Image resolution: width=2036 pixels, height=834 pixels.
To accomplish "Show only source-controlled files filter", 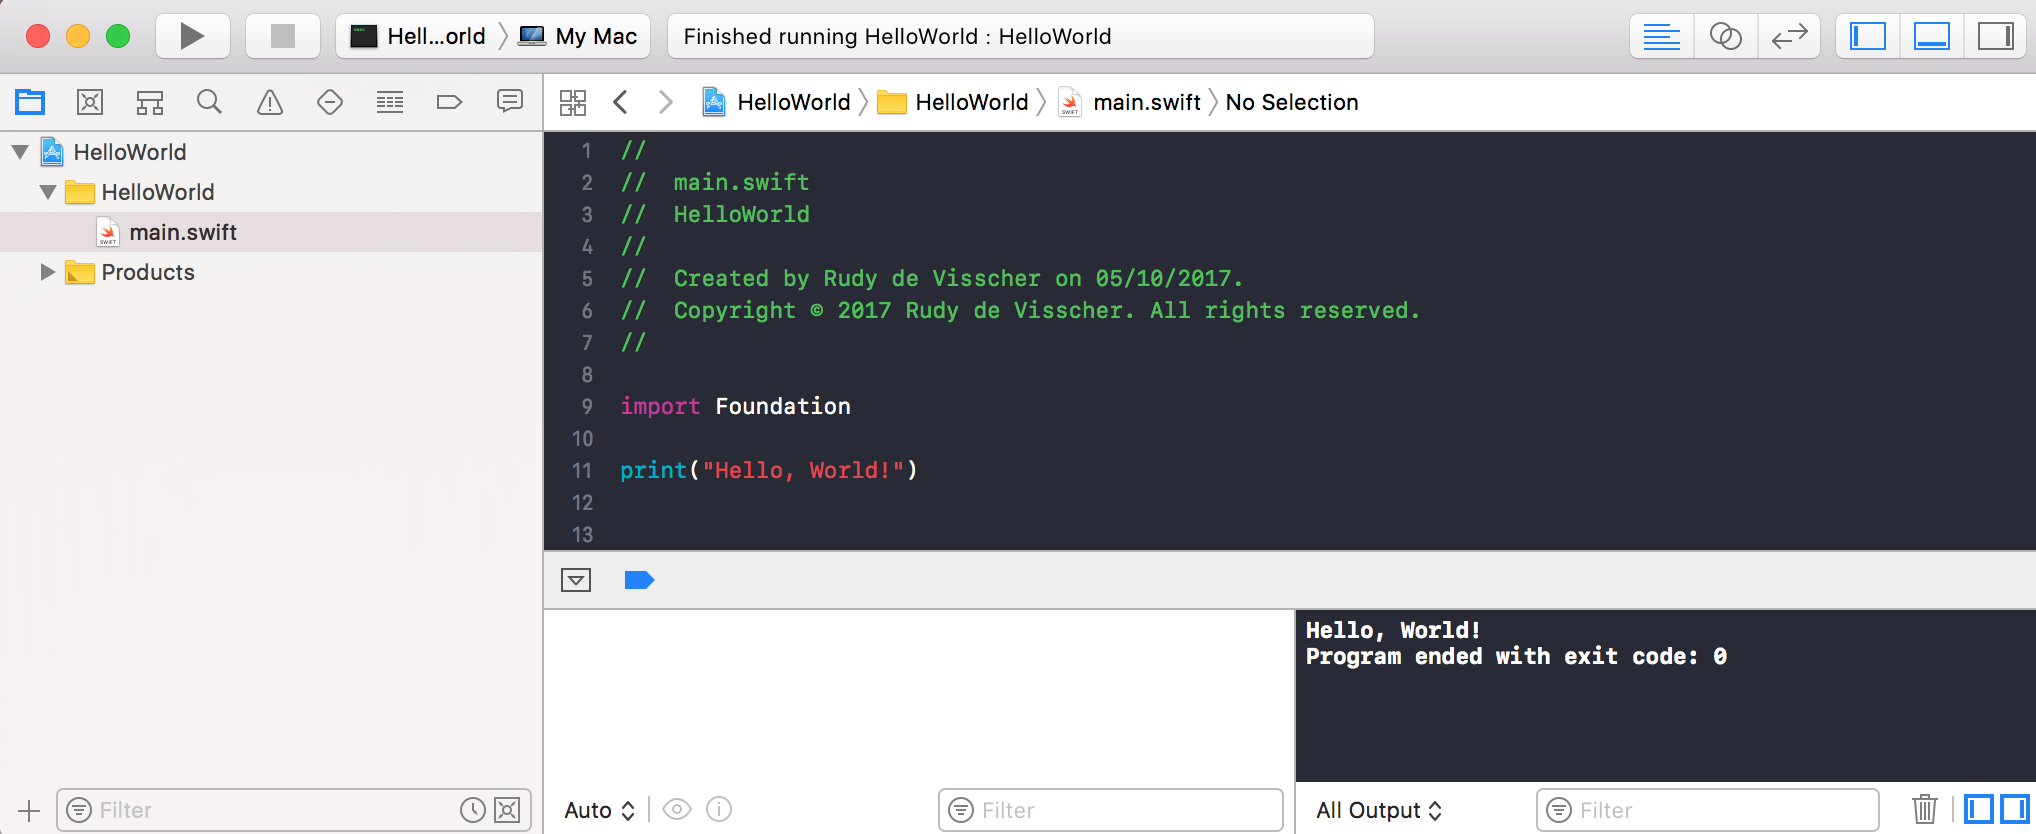I will (508, 810).
